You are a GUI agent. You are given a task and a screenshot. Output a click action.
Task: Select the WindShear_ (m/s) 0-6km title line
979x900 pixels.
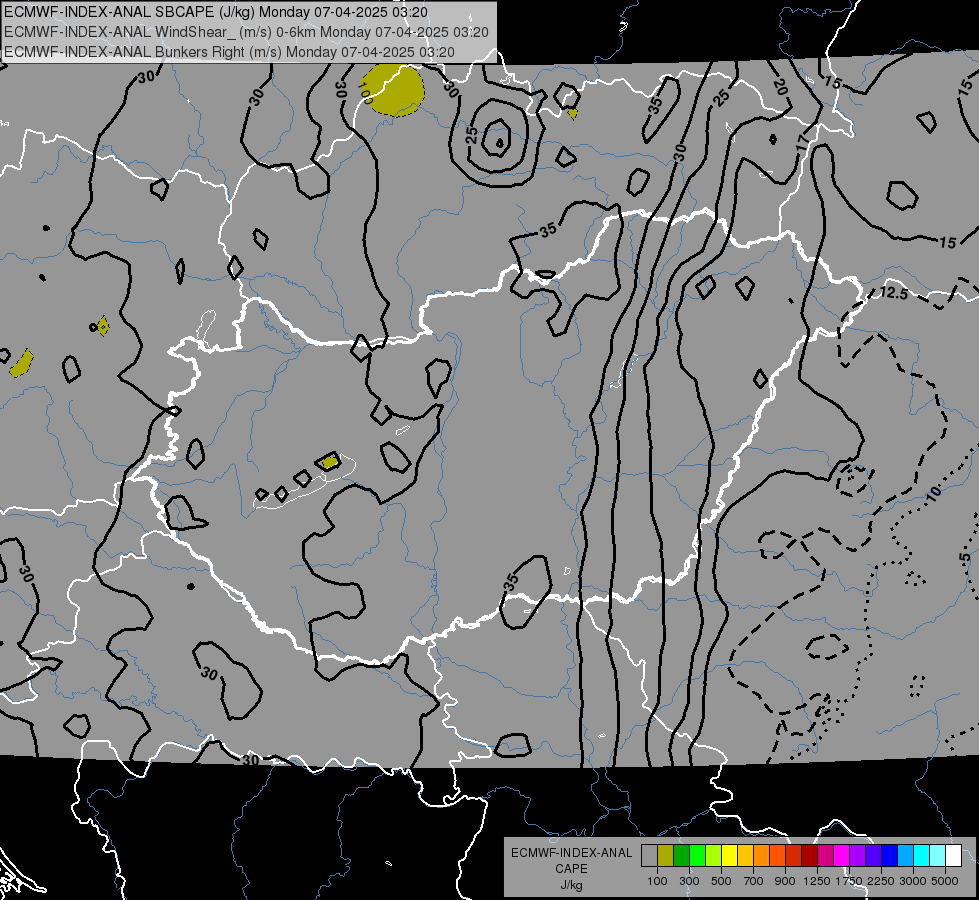click(x=246, y=32)
